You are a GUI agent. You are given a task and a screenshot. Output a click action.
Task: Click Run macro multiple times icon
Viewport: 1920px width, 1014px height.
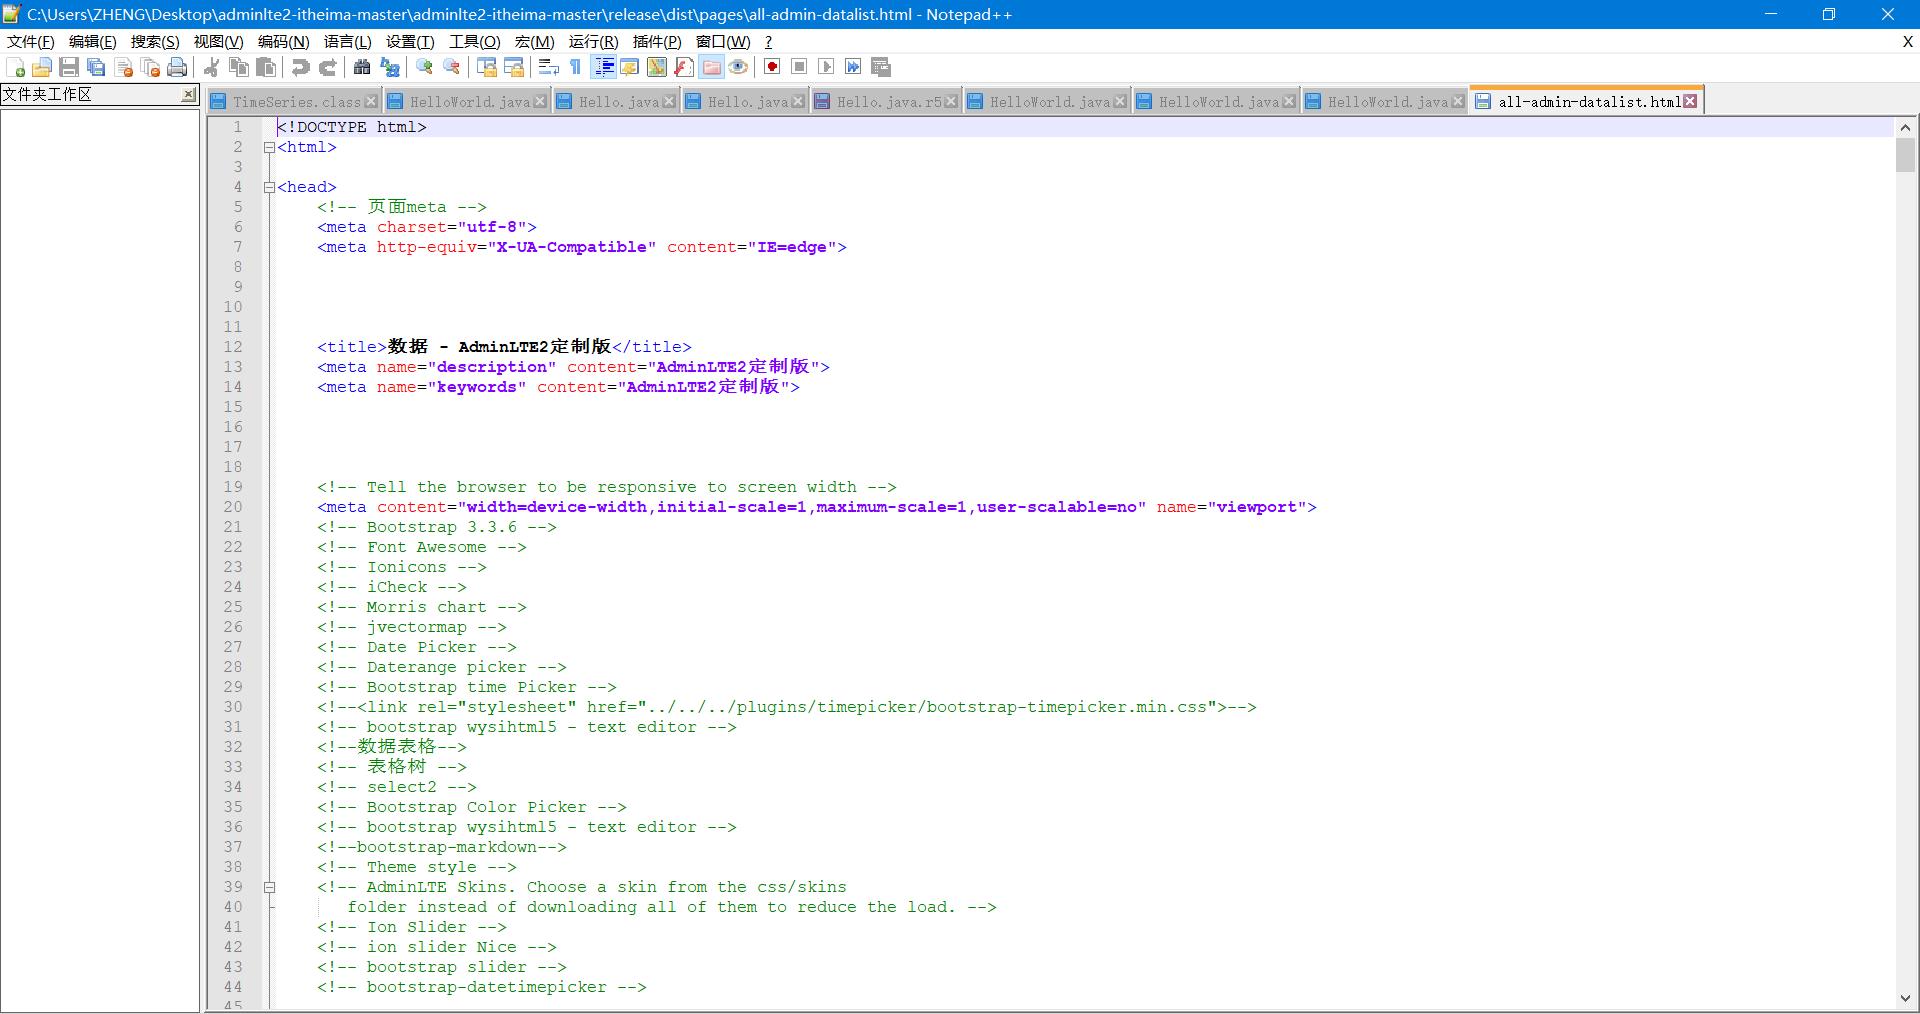tap(853, 67)
